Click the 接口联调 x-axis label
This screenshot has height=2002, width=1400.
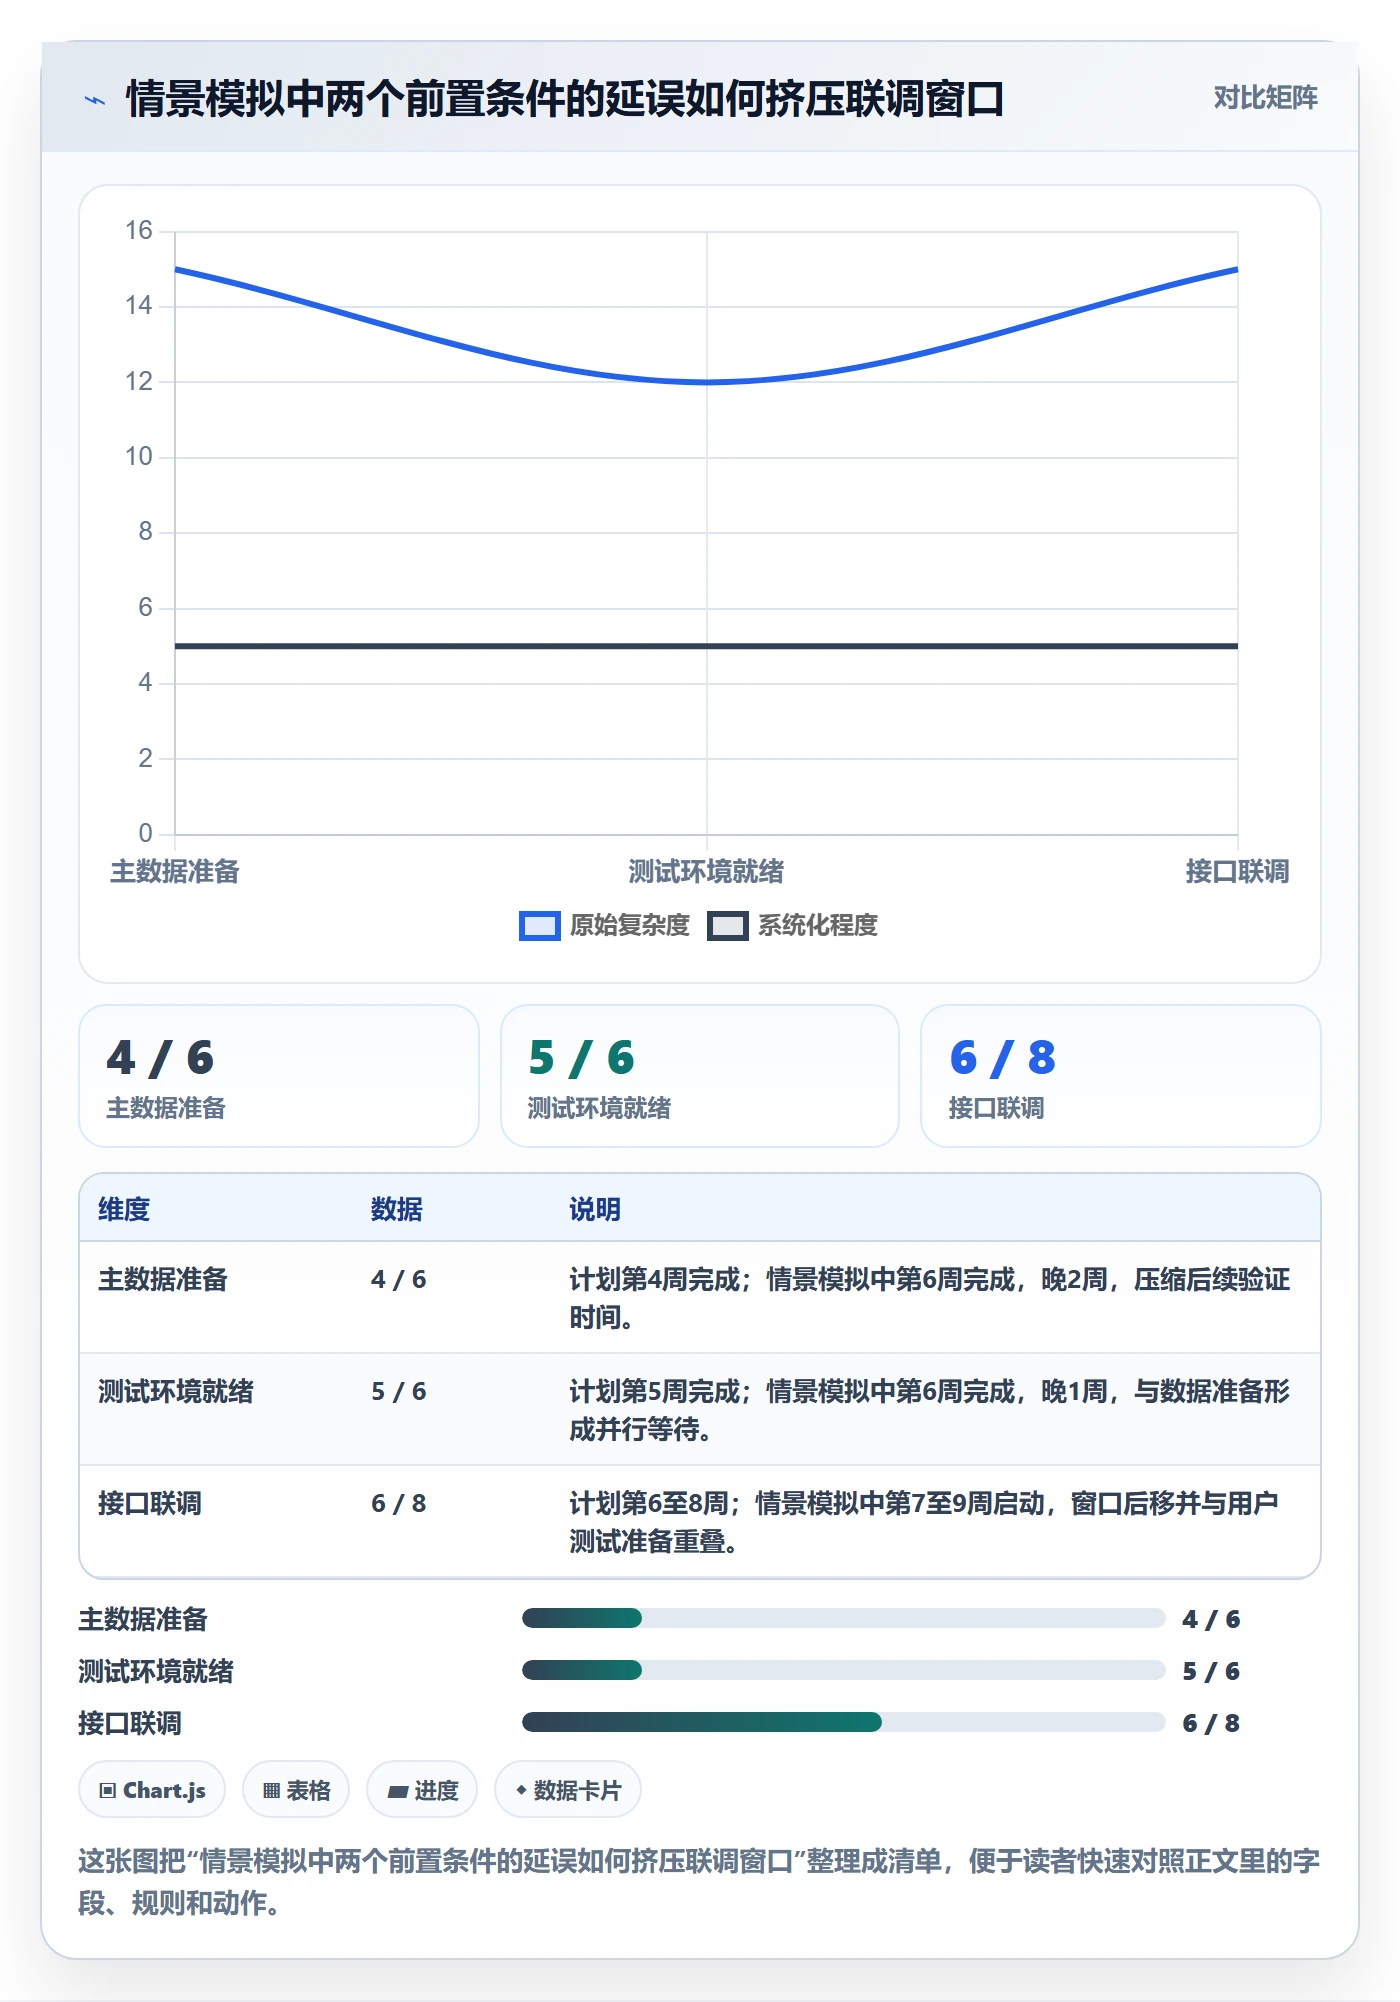[1237, 872]
